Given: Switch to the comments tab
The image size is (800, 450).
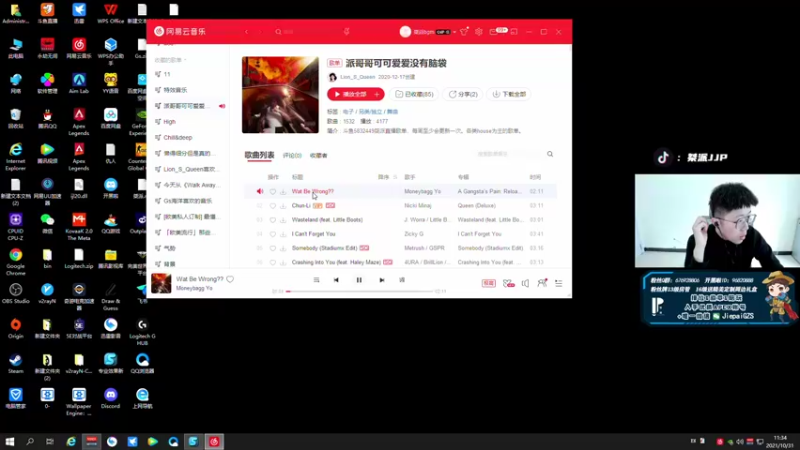Looking at the screenshot, I should point(292,156).
